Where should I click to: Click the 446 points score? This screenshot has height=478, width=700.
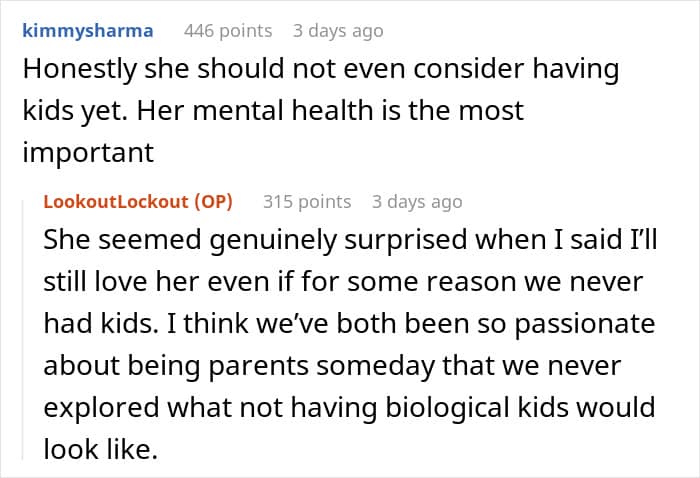pyautogui.click(x=228, y=31)
